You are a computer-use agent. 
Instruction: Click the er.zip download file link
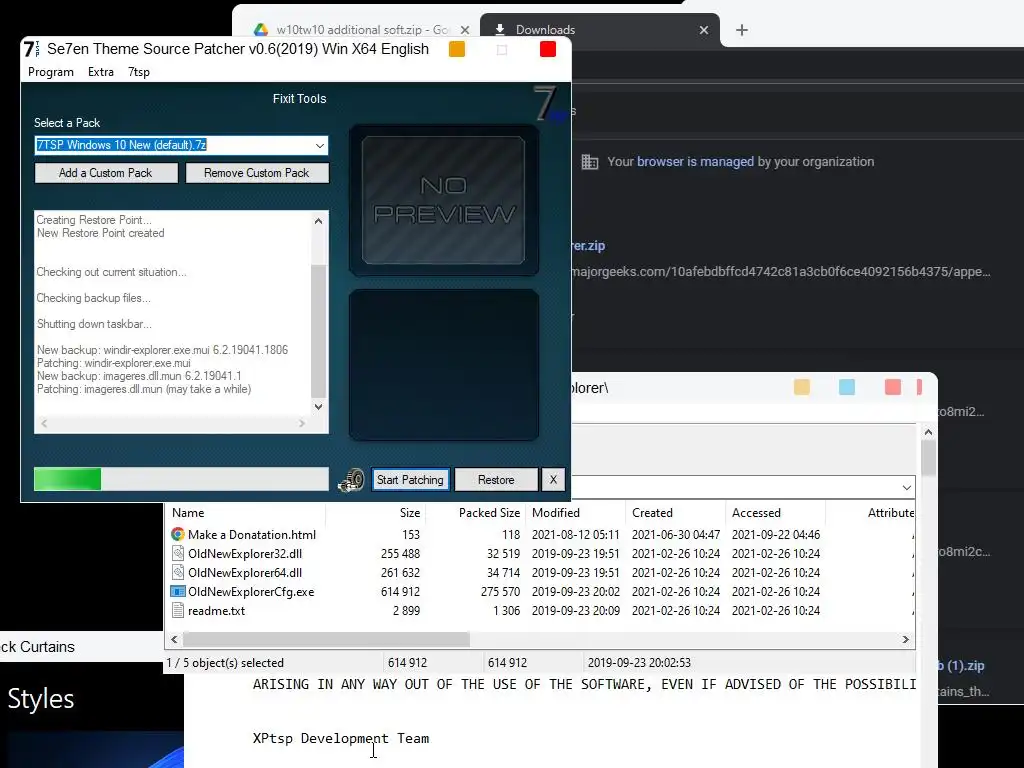point(588,246)
